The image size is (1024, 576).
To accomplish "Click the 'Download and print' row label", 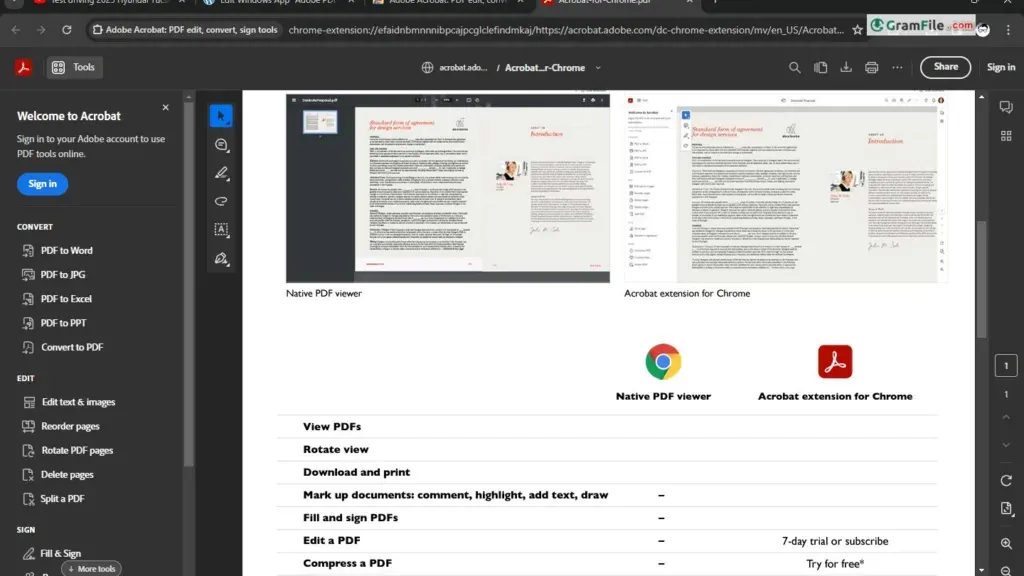I will coord(357,472).
